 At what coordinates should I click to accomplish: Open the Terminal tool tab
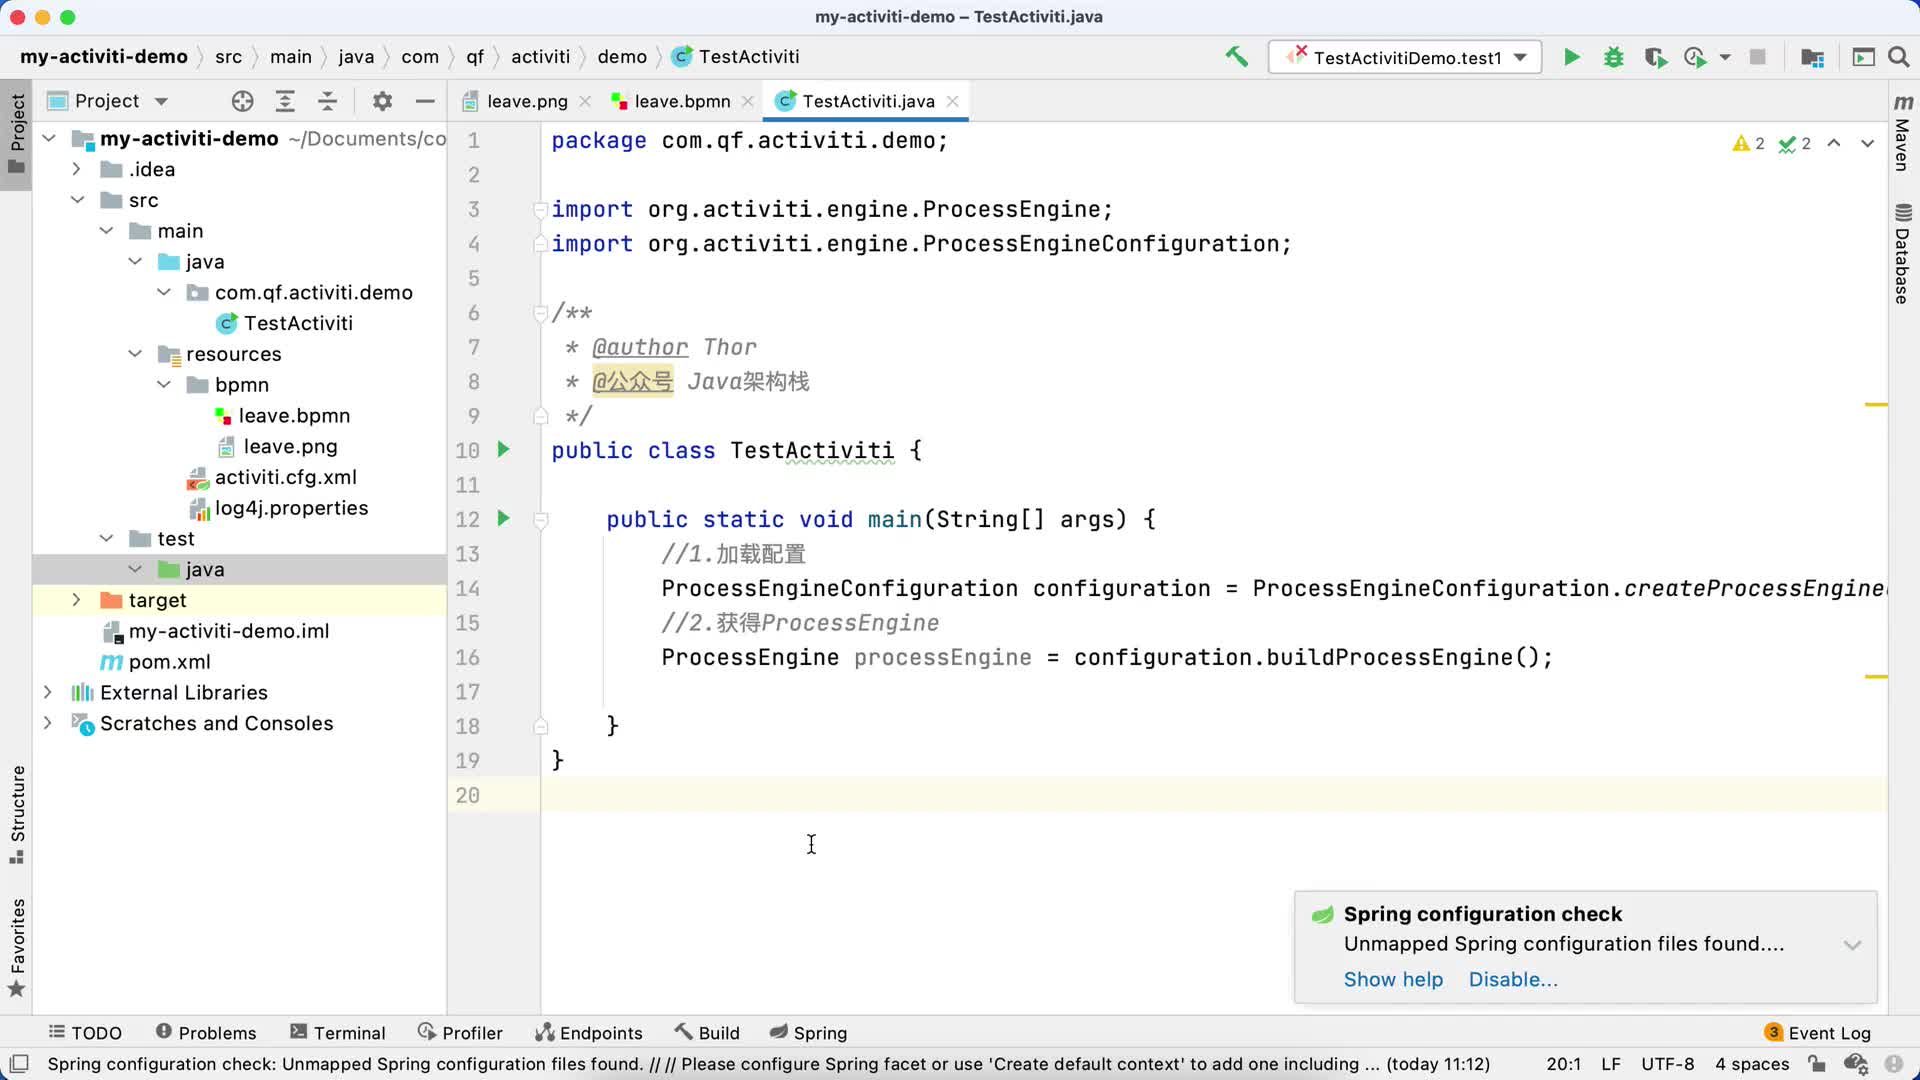pos(337,1033)
